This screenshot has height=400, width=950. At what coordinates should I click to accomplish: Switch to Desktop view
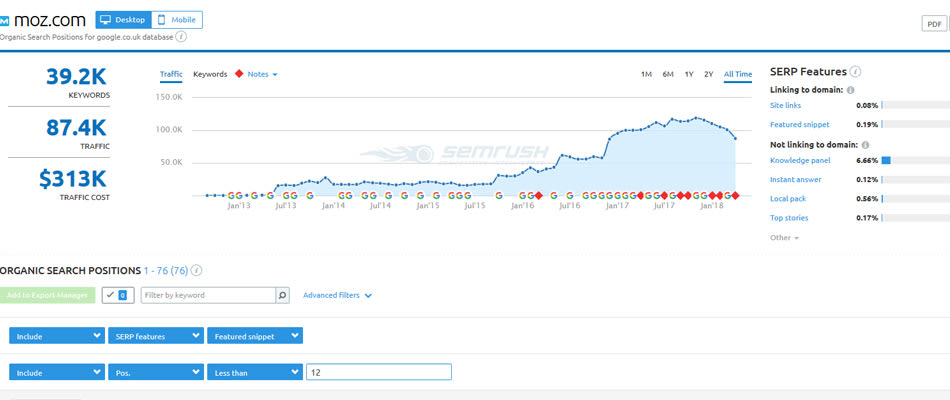(123, 20)
